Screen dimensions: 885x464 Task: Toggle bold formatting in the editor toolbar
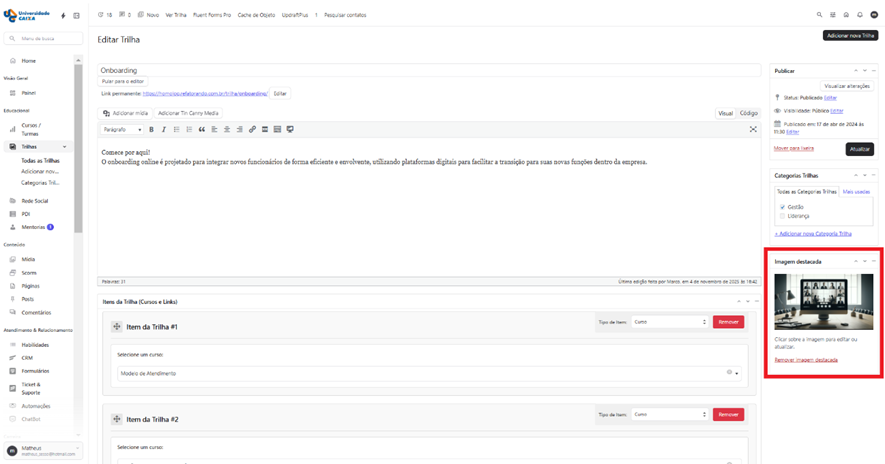pos(151,129)
